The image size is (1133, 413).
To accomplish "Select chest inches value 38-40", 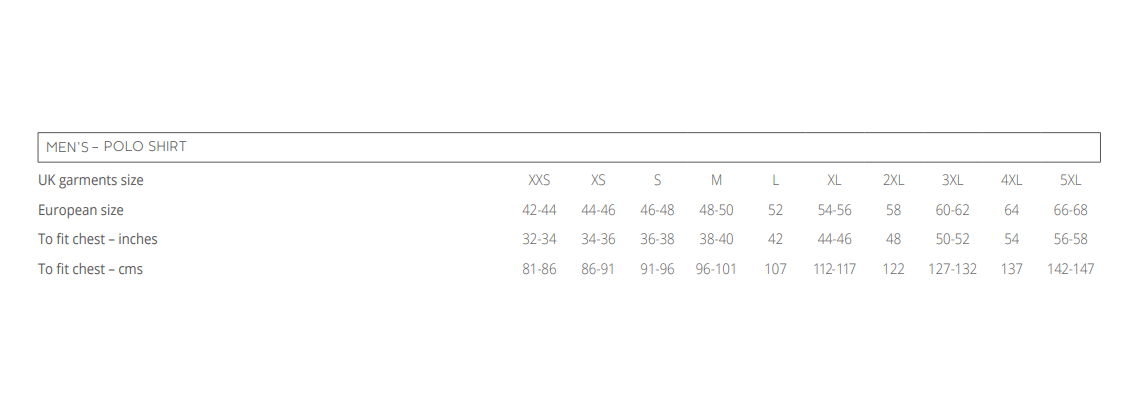I will point(716,239).
